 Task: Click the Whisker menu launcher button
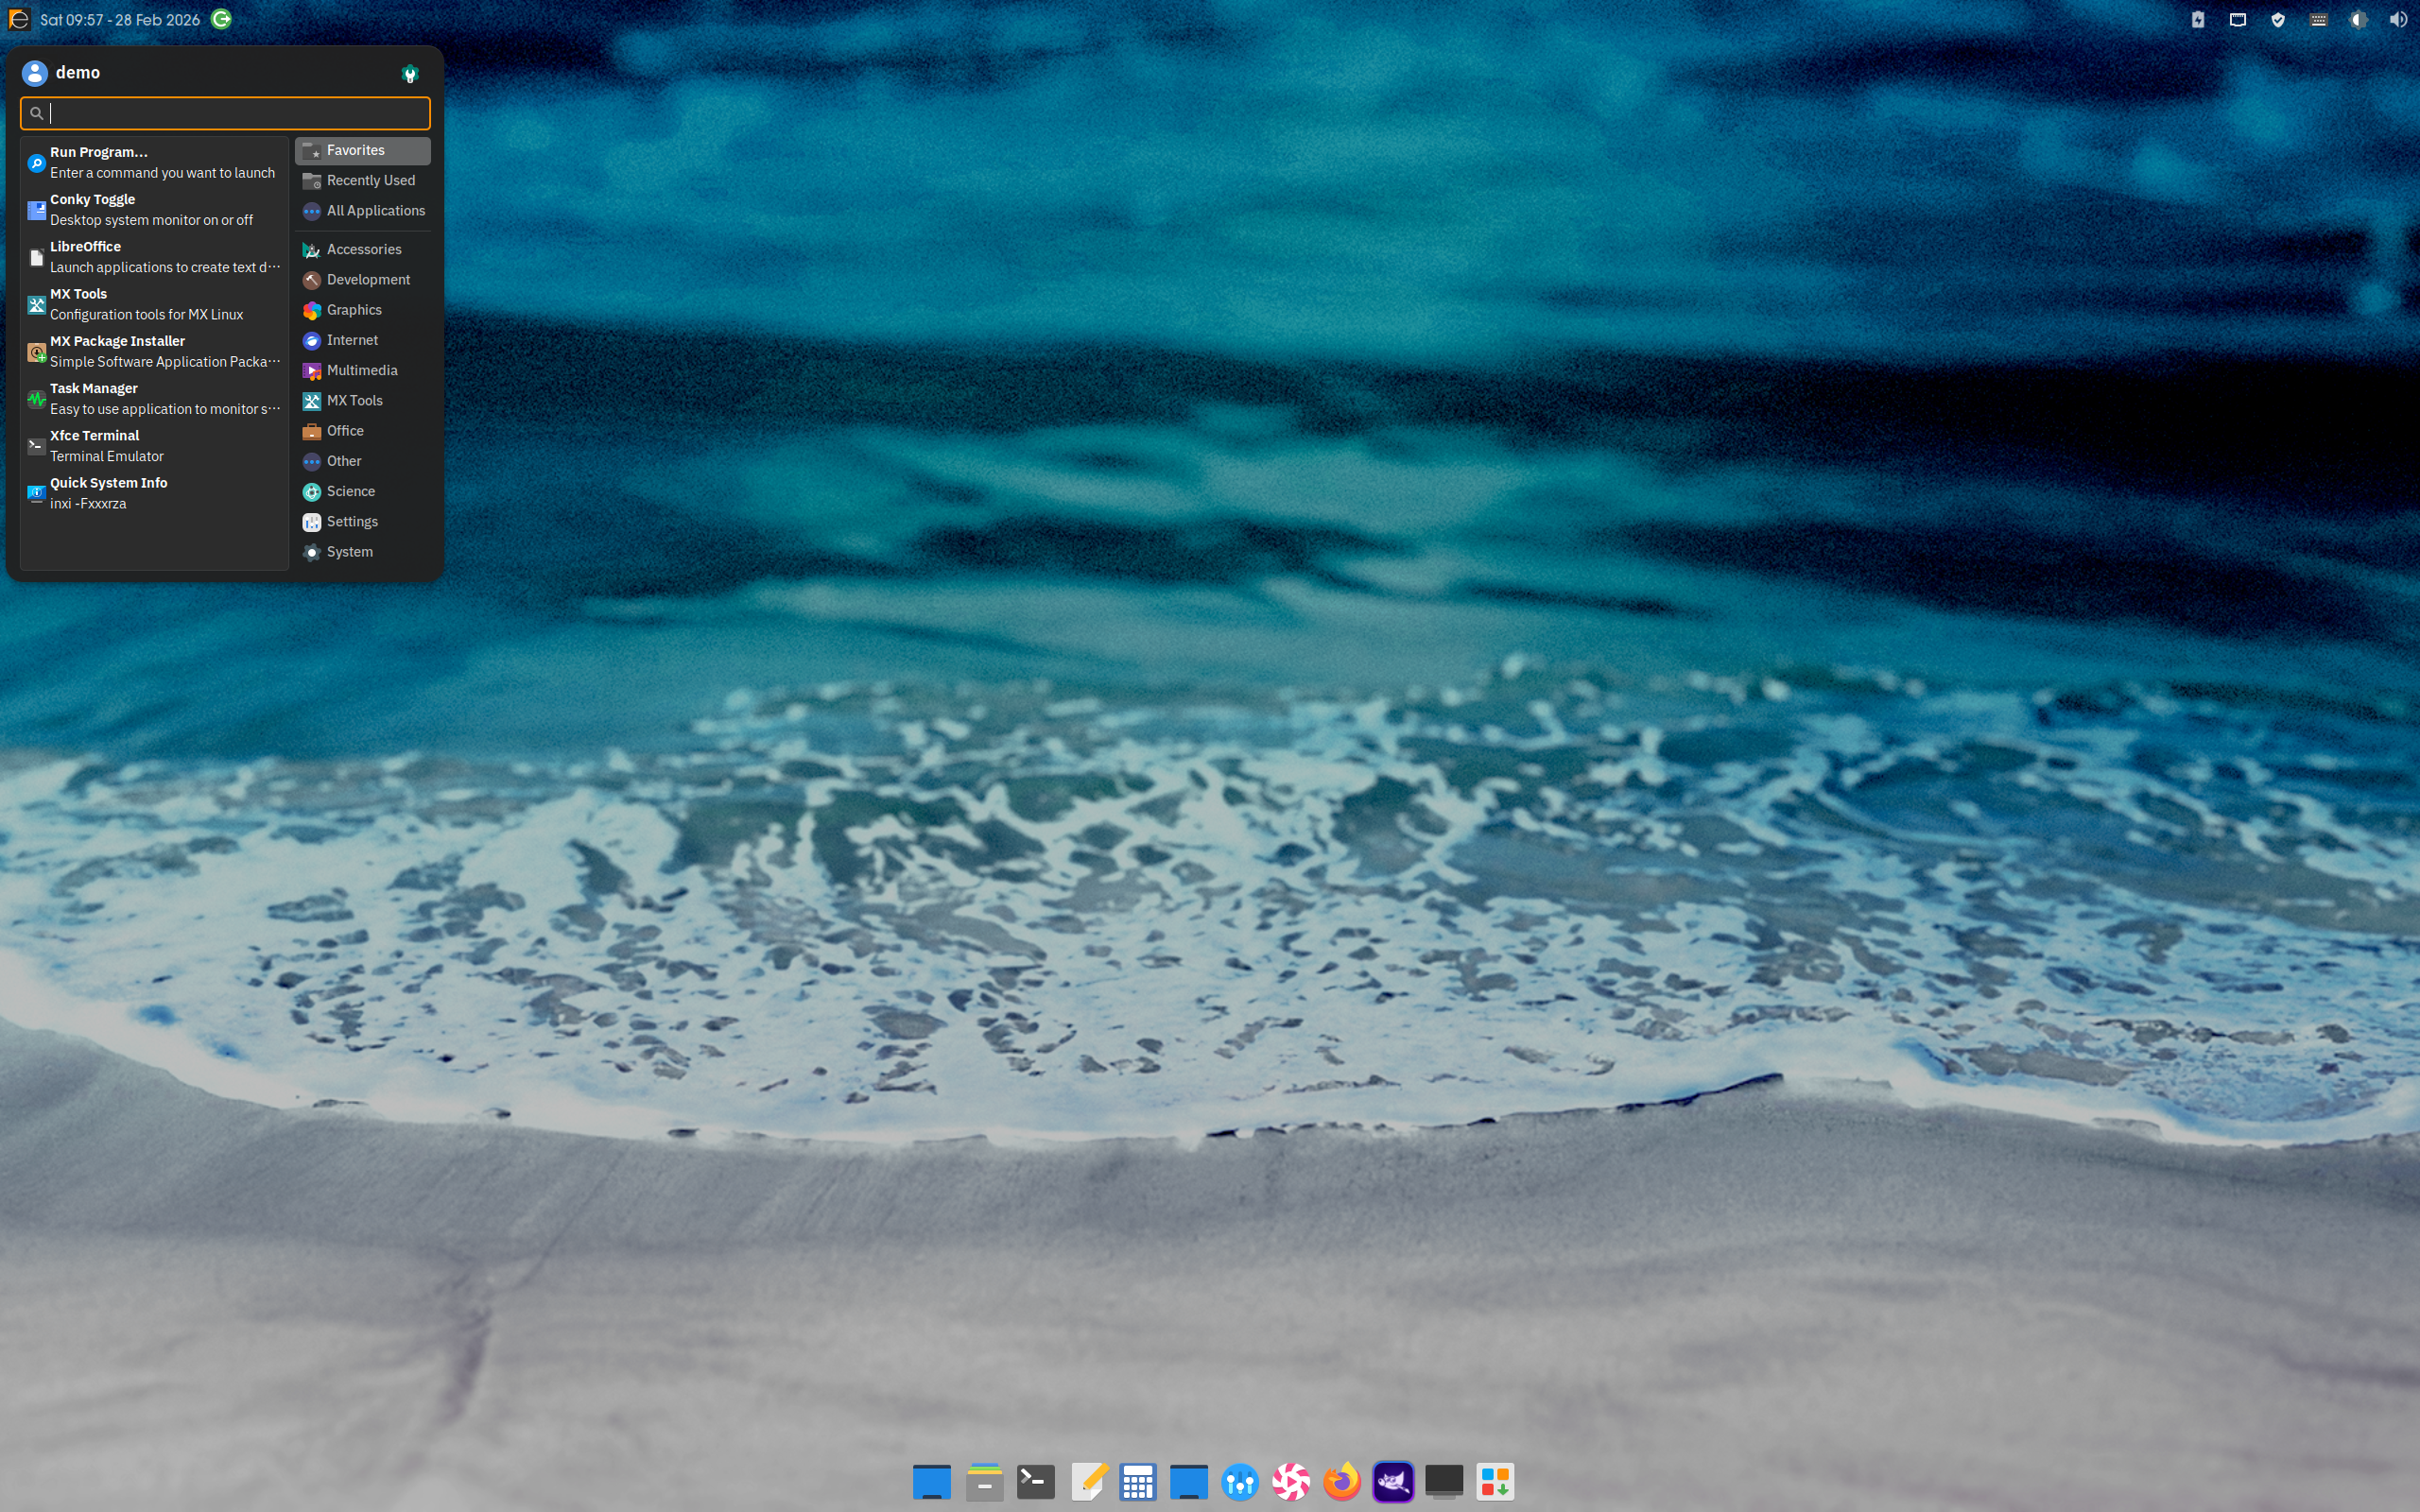tap(19, 19)
